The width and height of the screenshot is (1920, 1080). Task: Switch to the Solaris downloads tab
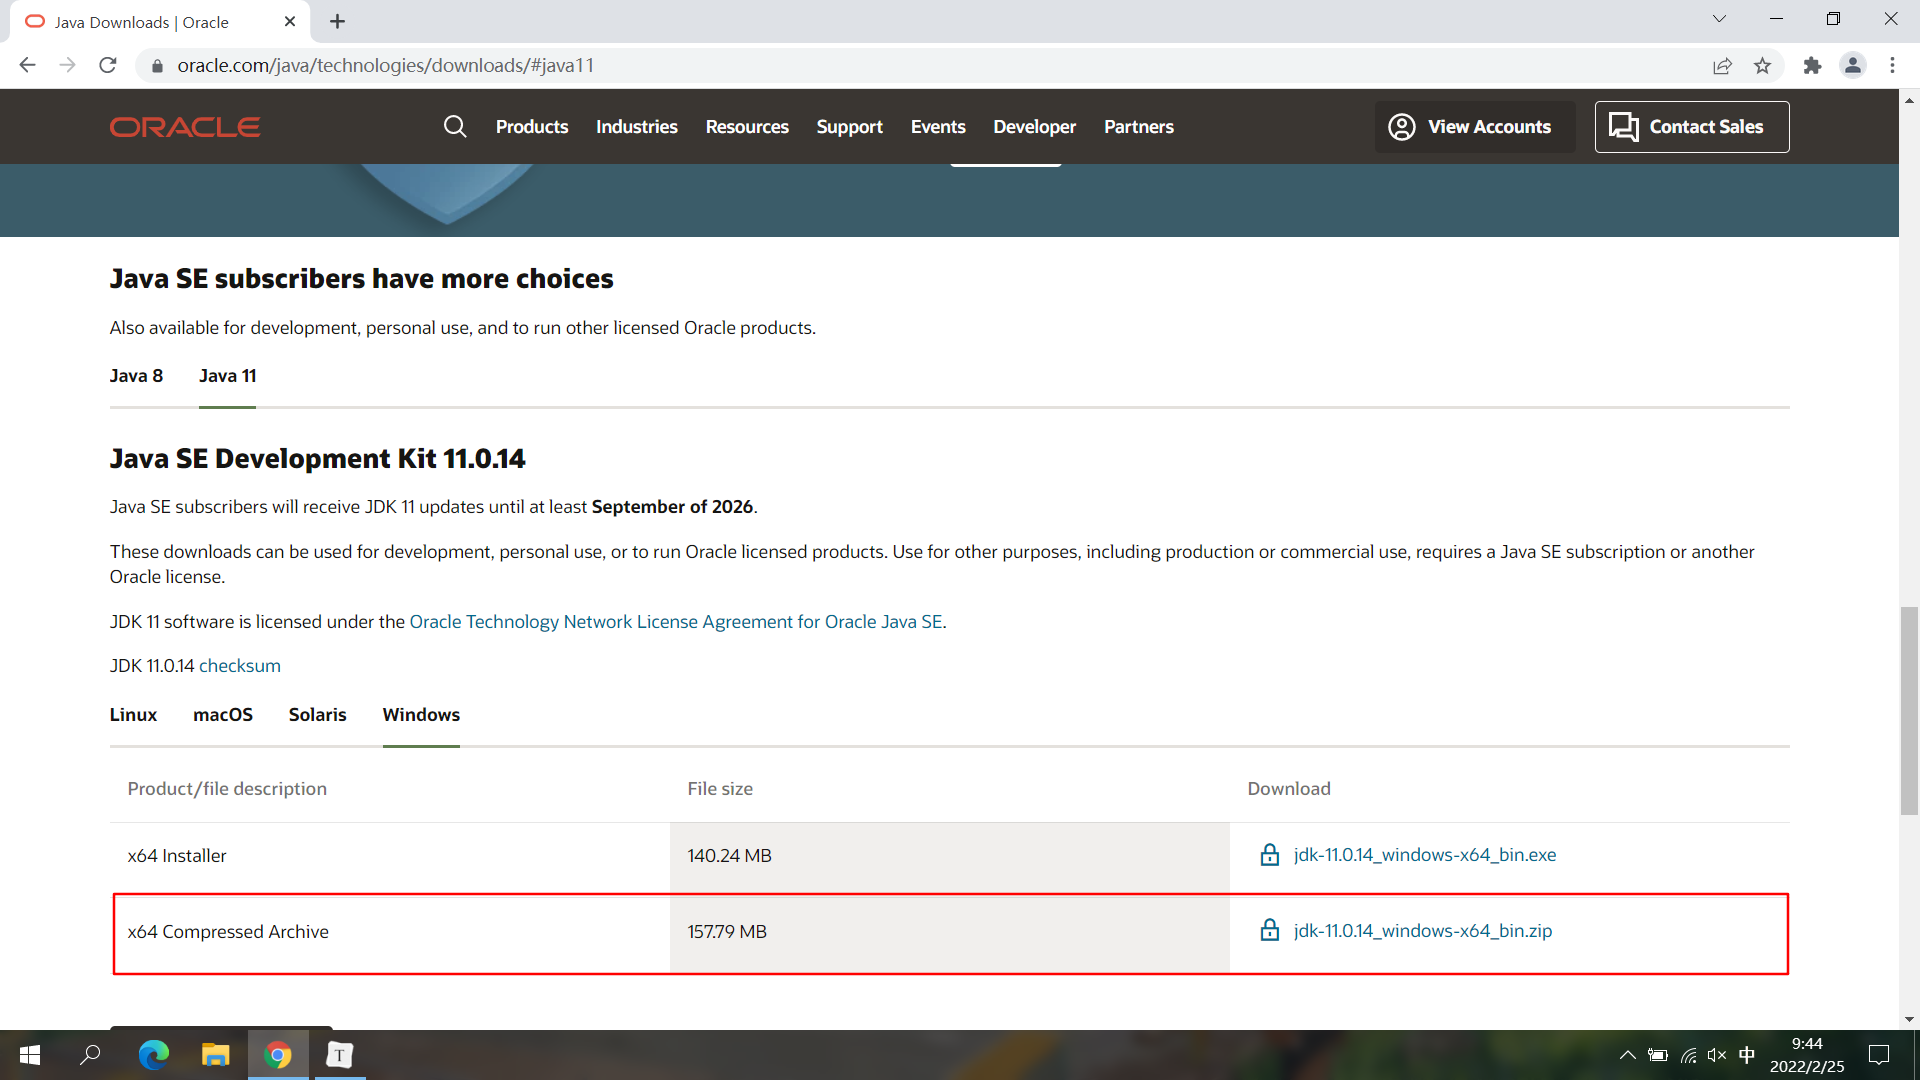[x=317, y=715]
